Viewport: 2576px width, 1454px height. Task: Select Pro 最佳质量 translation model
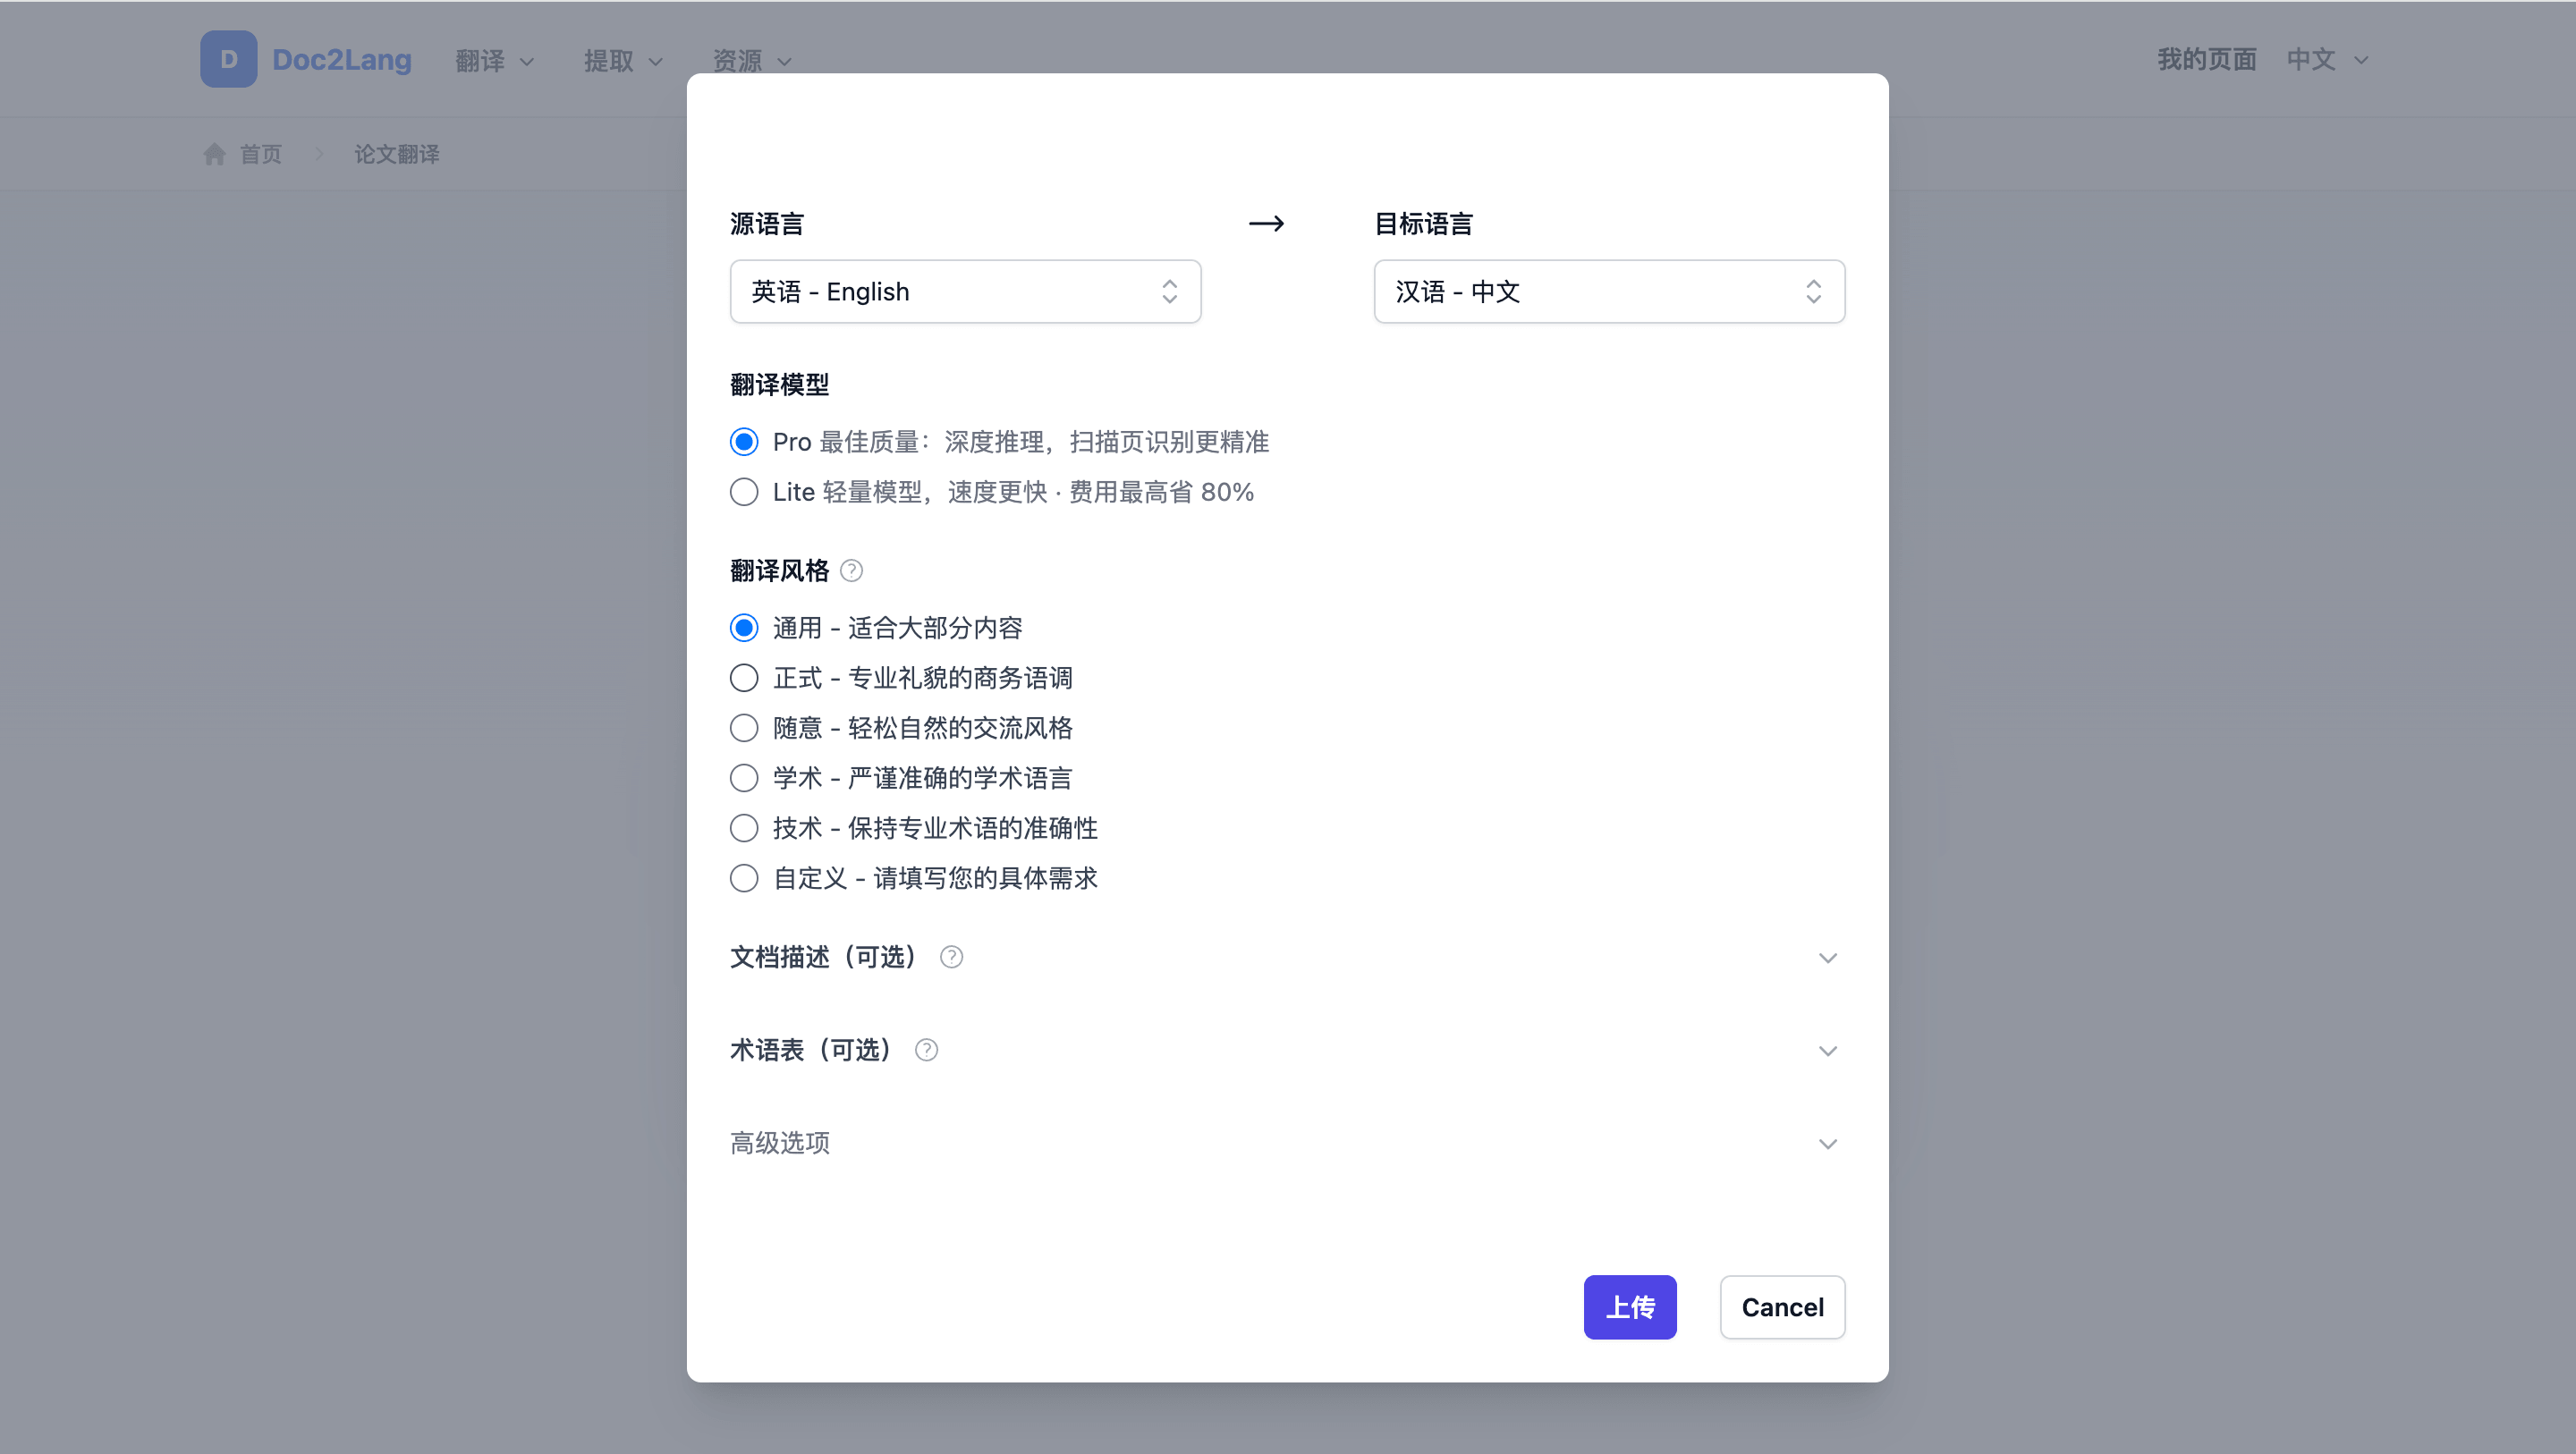pos(744,442)
